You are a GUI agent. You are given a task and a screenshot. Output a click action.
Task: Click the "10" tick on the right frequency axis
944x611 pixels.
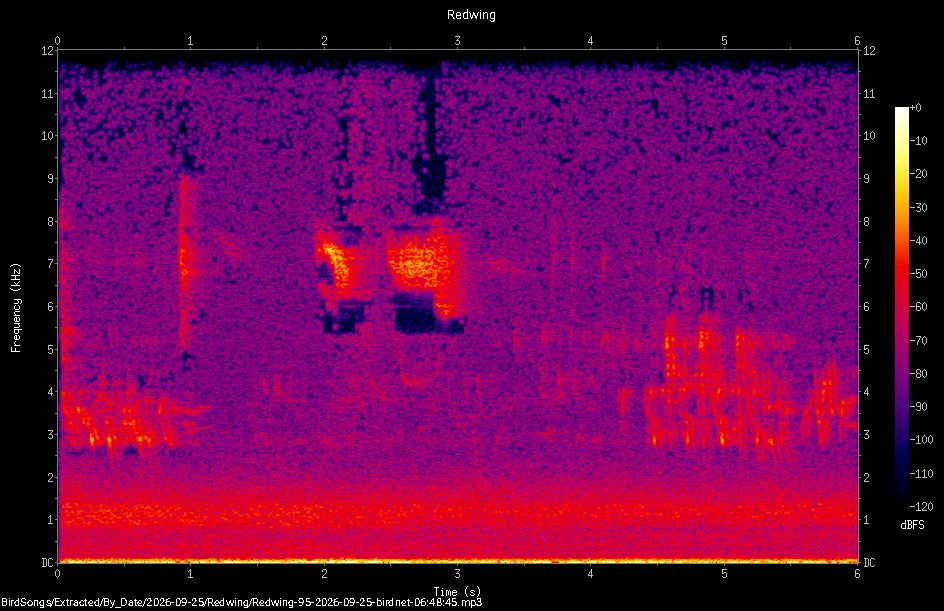869,136
